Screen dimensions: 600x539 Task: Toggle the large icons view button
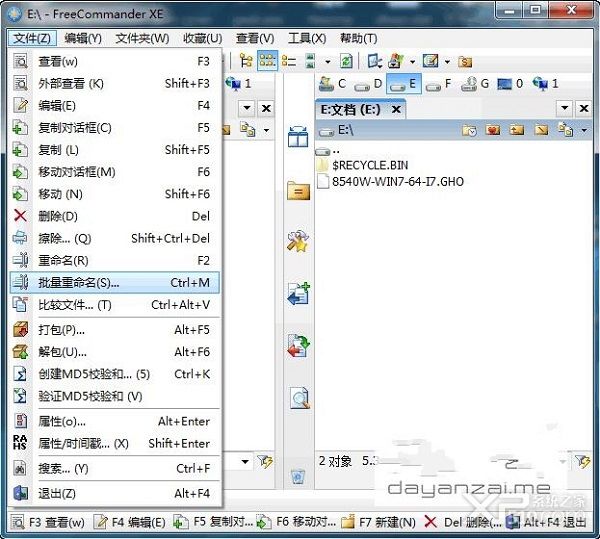coord(267,61)
